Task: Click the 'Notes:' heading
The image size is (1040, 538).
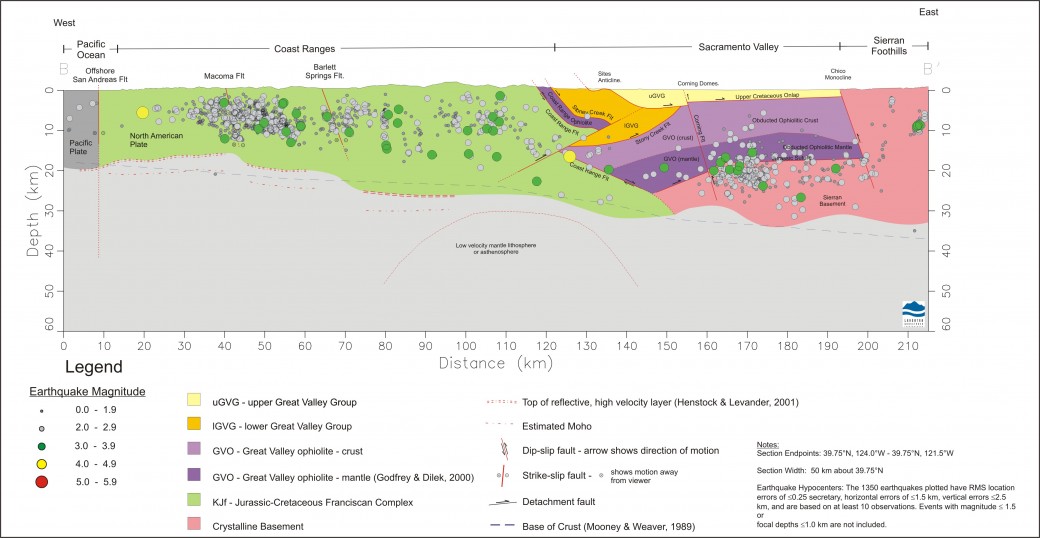Action: (767, 444)
